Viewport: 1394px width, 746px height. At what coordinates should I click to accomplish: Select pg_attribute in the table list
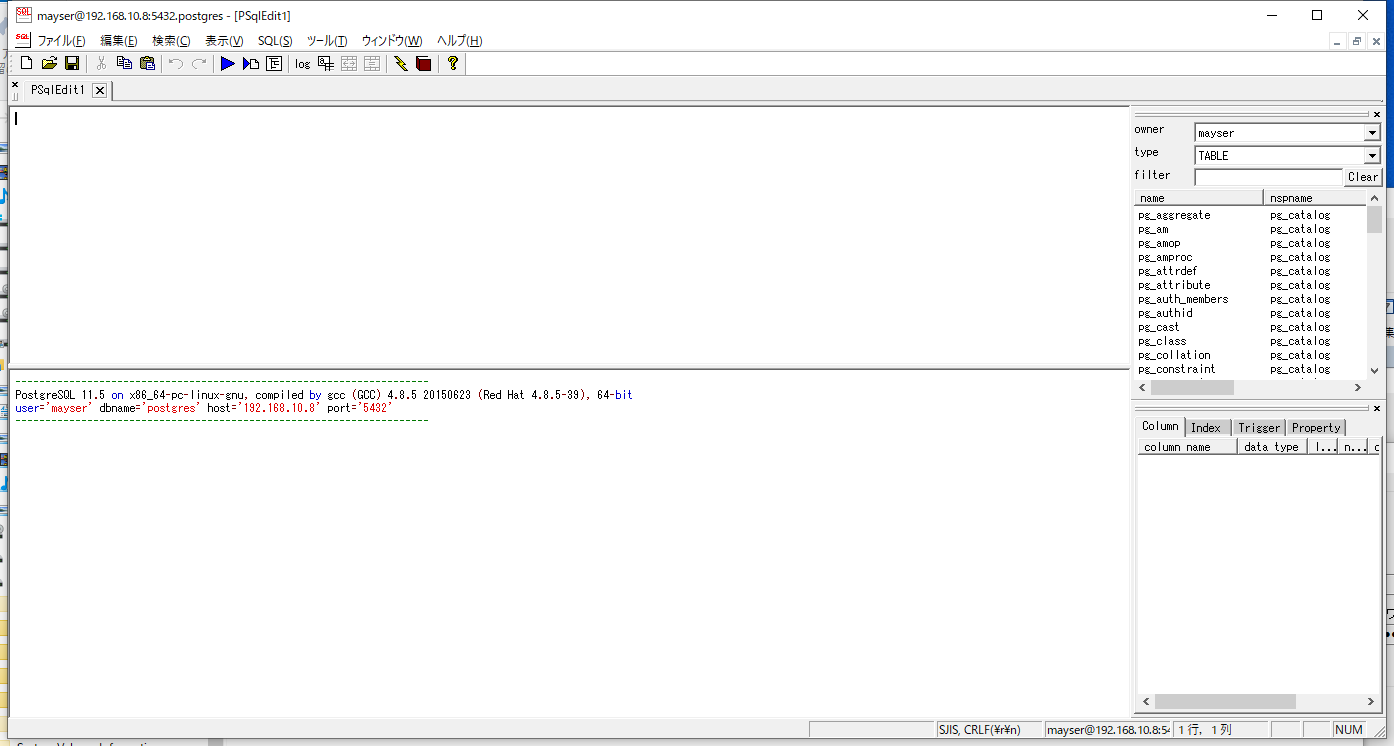[x=1174, y=285]
